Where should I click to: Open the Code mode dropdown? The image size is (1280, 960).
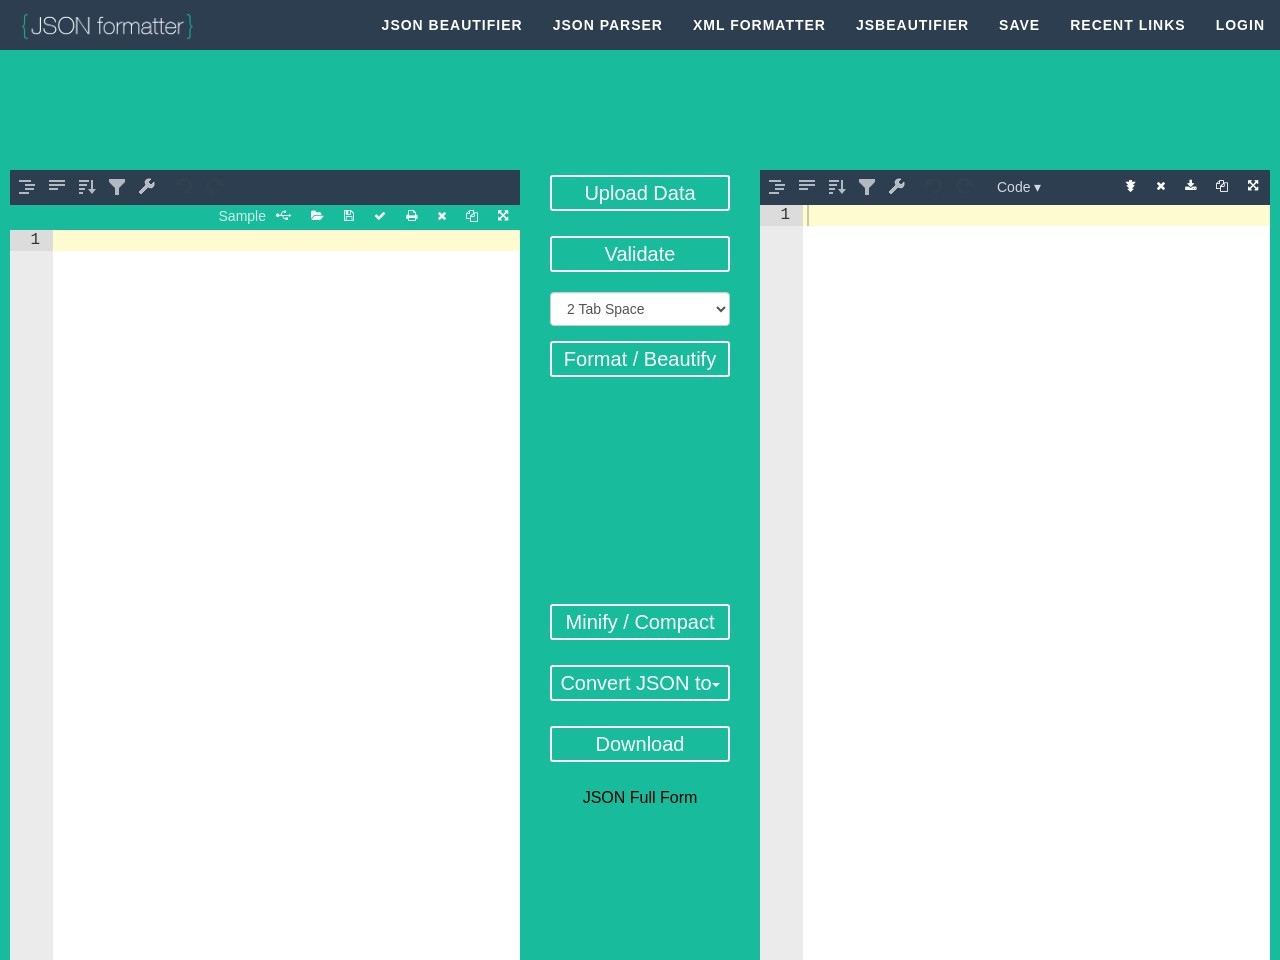click(1019, 187)
